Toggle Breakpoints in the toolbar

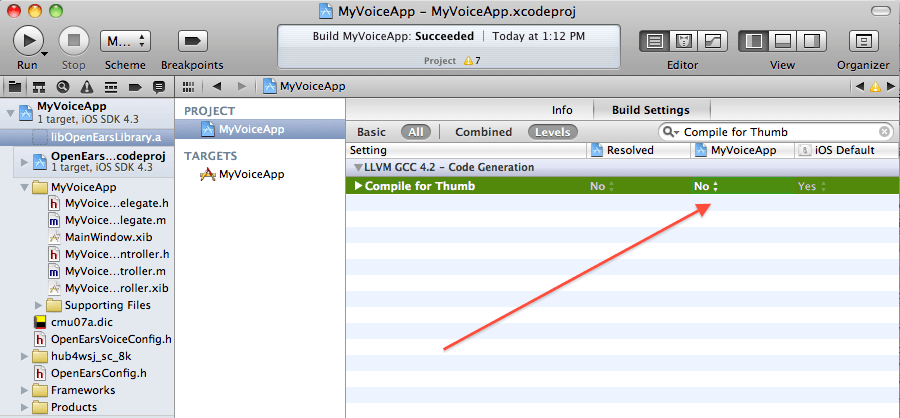[192, 41]
